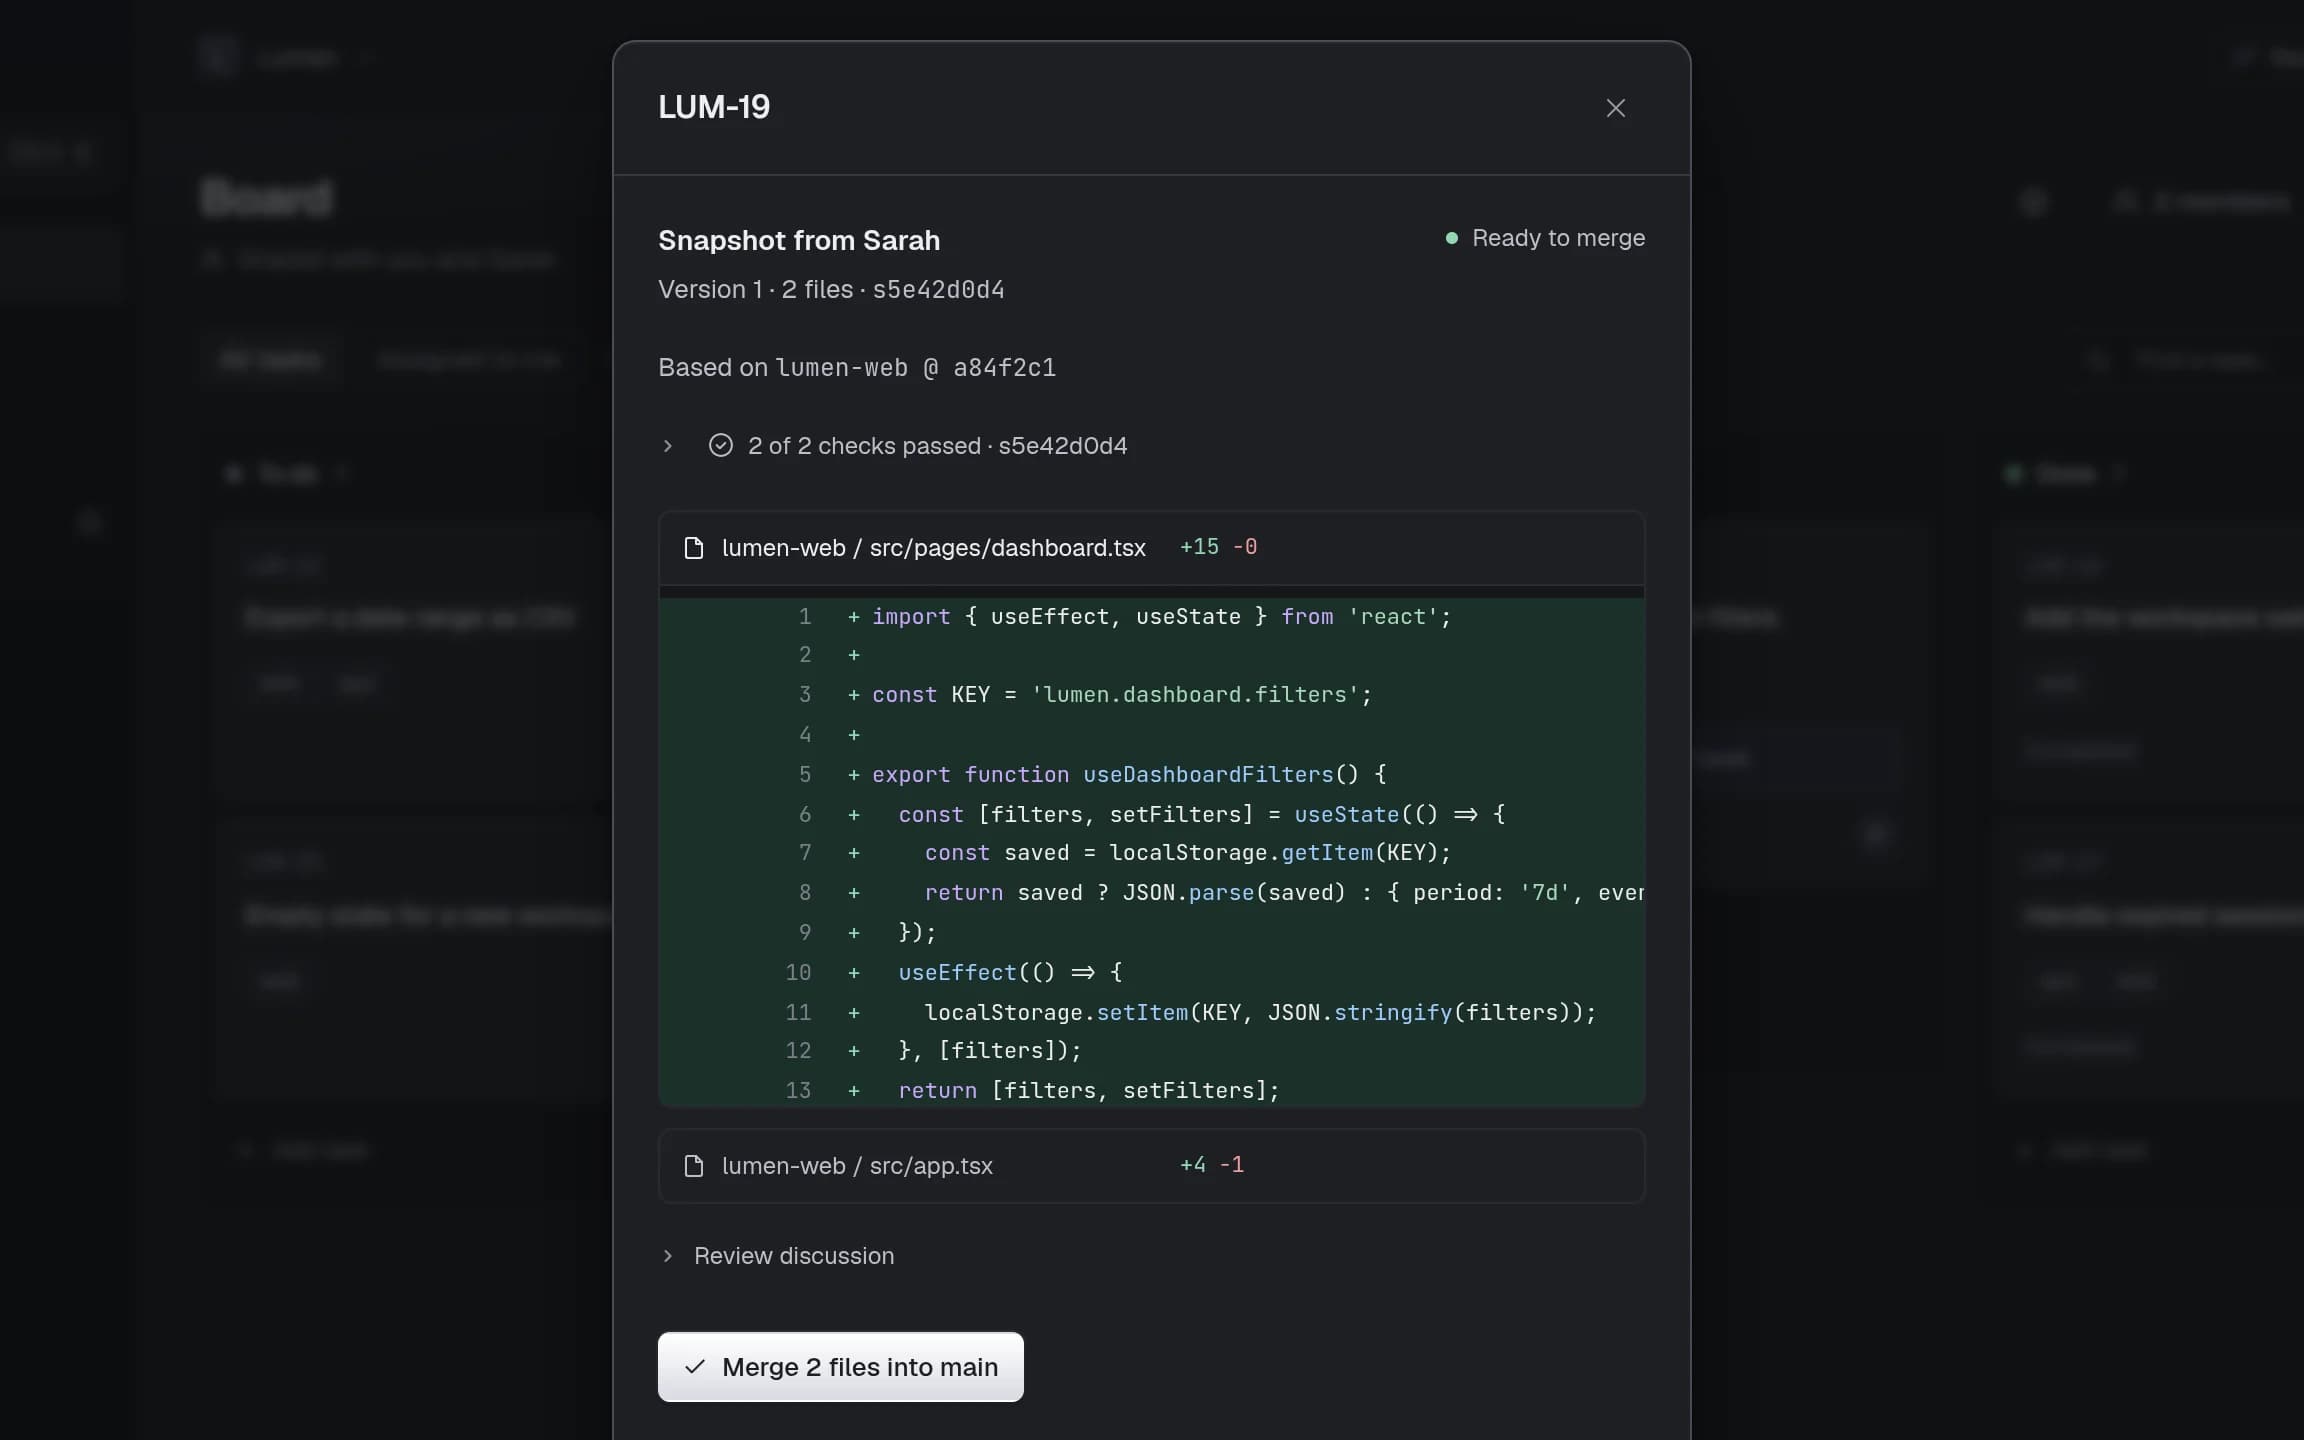This screenshot has width=2304, height=1440.
Task: Click the +4 -1 diff stats
Action: pos(1211,1165)
